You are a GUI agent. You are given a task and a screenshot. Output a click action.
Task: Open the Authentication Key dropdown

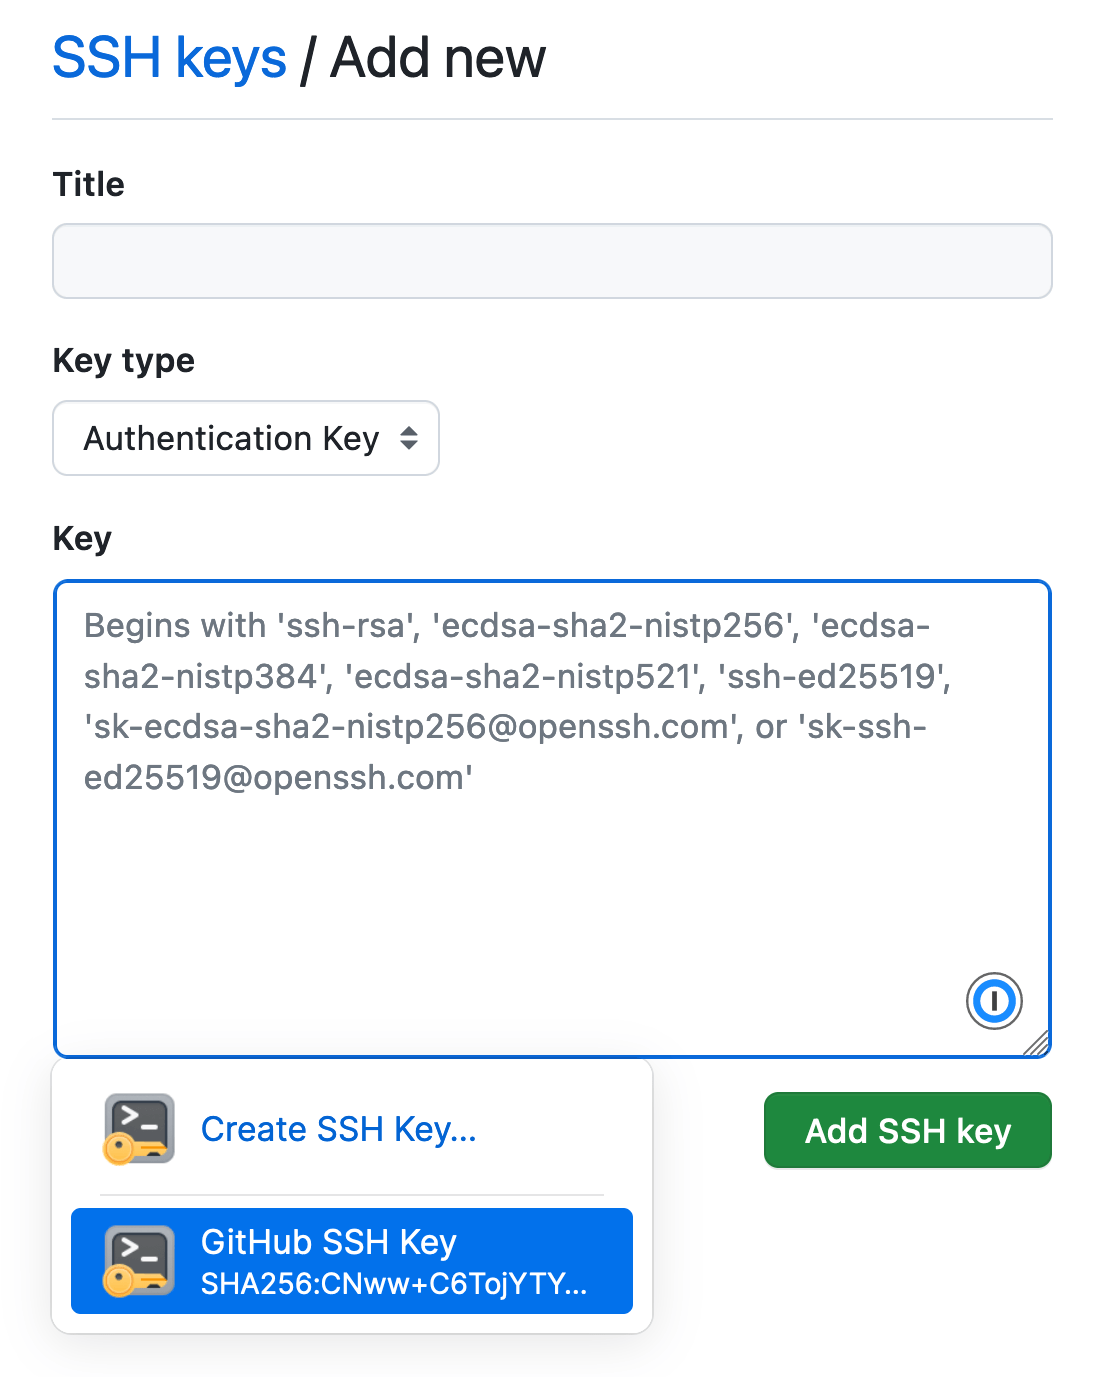(x=246, y=438)
